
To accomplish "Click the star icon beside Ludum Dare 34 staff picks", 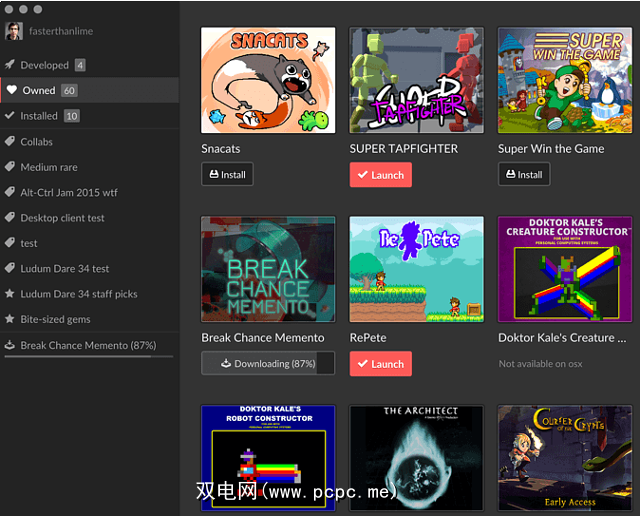I will pyautogui.click(x=10, y=293).
